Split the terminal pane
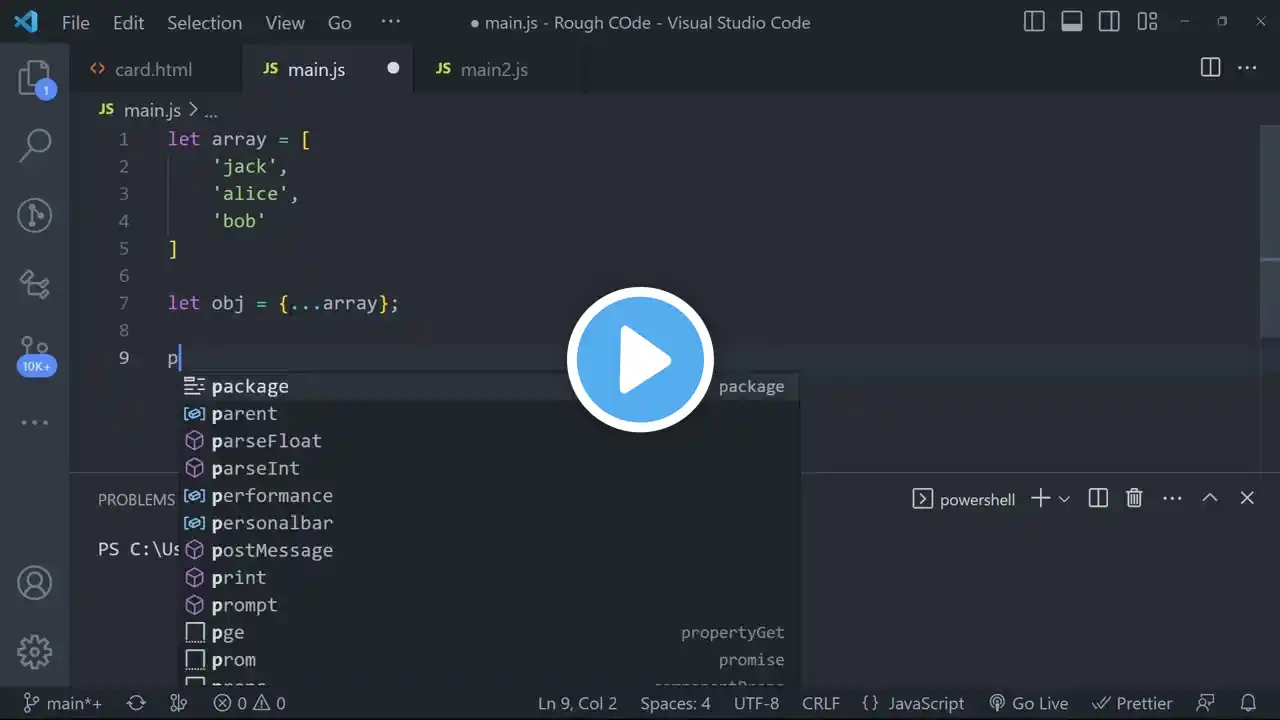 [1098, 498]
